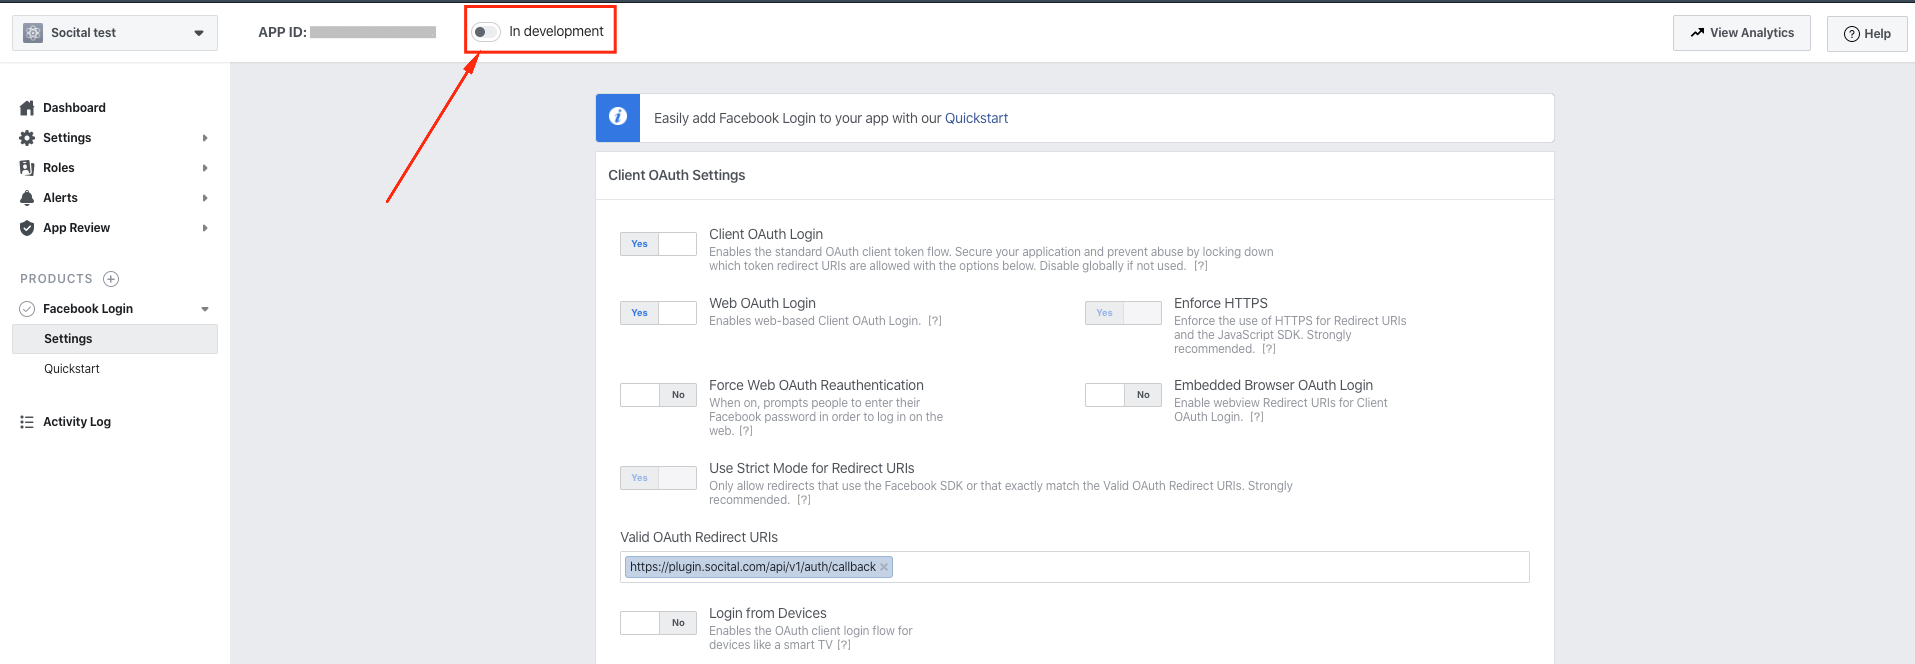Expand the Settings sidebar arrow

point(205,138)
